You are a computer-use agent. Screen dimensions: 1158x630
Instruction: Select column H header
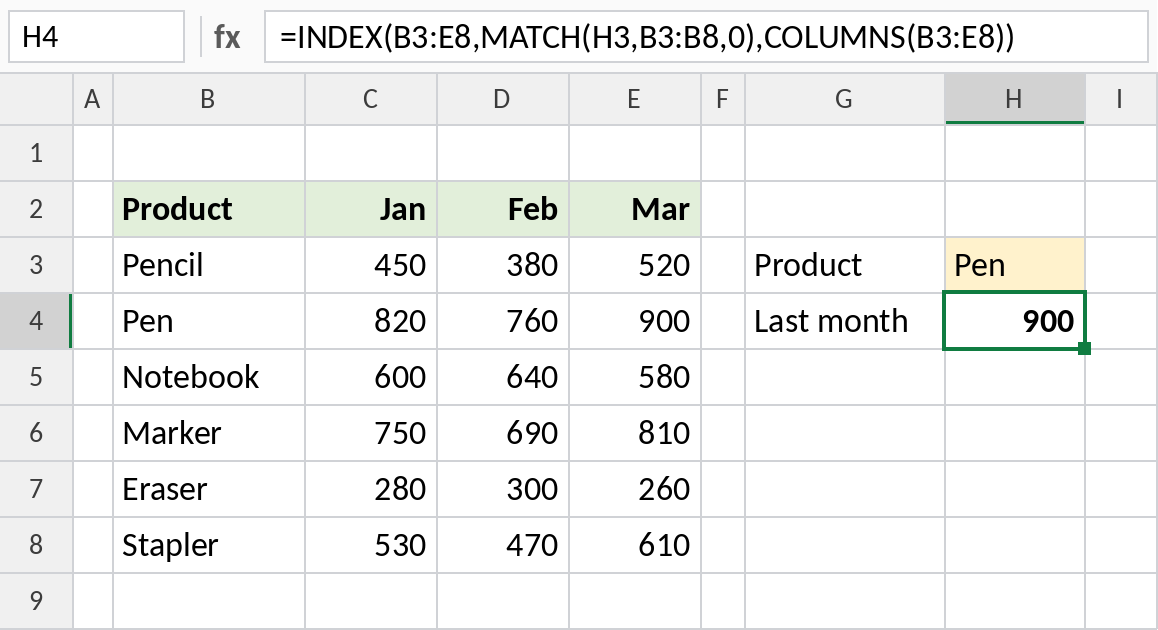tap(1015, 98)
